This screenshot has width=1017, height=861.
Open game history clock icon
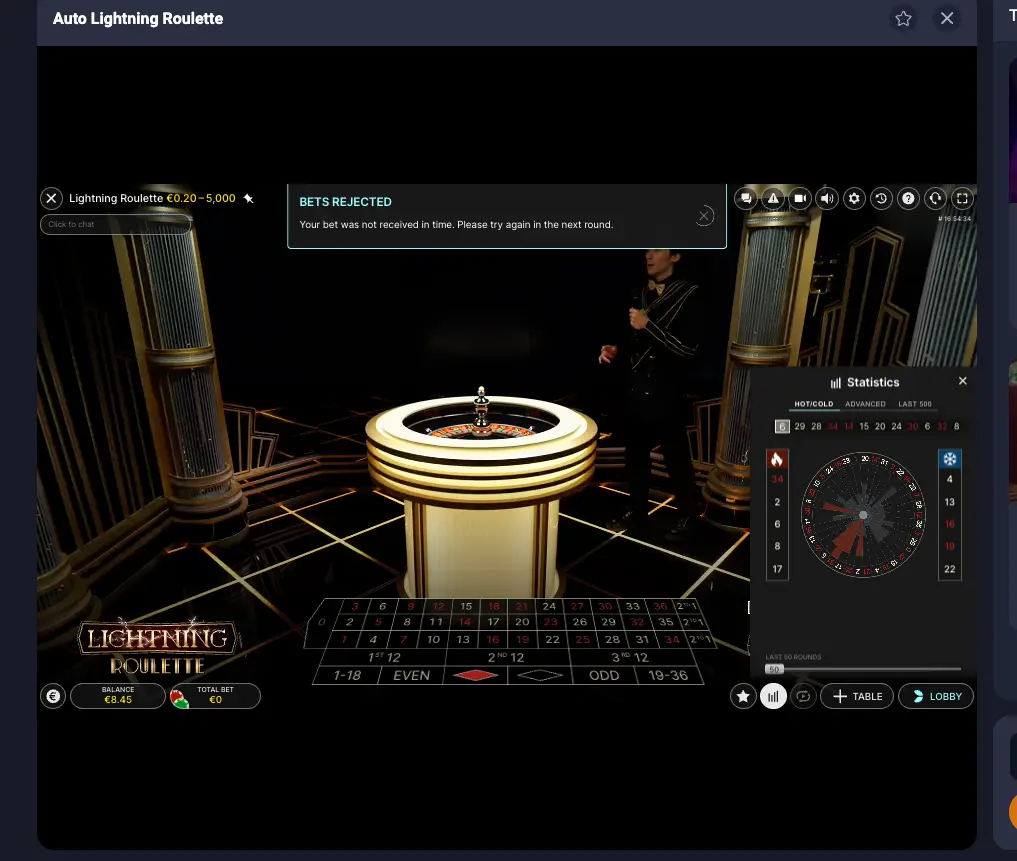881,199
